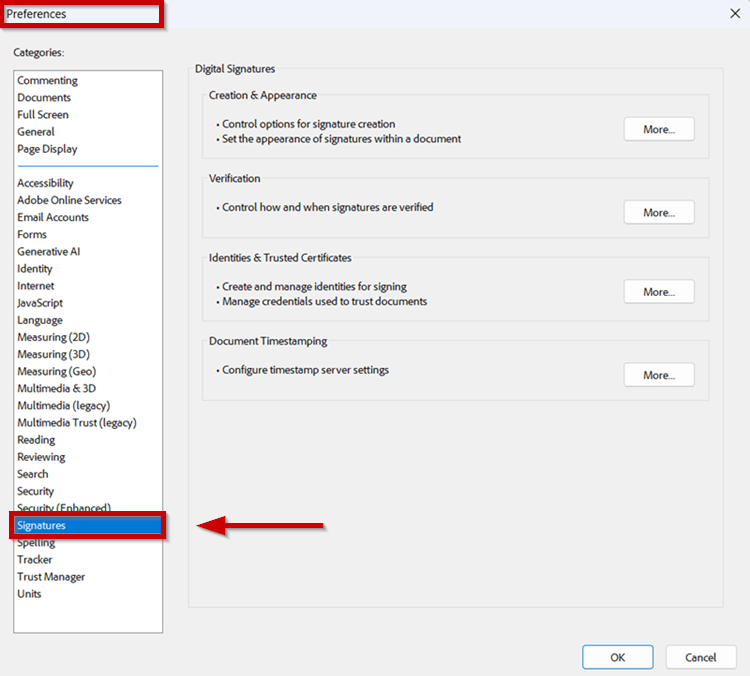Select the Multimedia Trust (legacy) category
This screenshot has height=676, width=750.
(77, 422)
